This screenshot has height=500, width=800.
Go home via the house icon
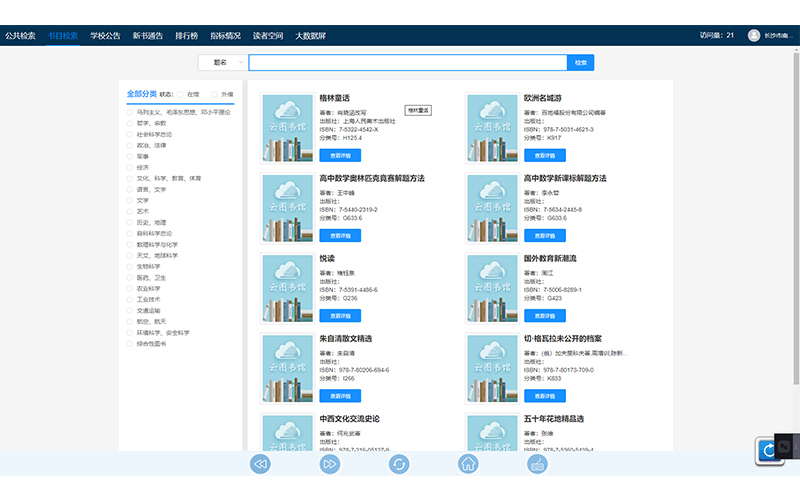coord(468,464)
